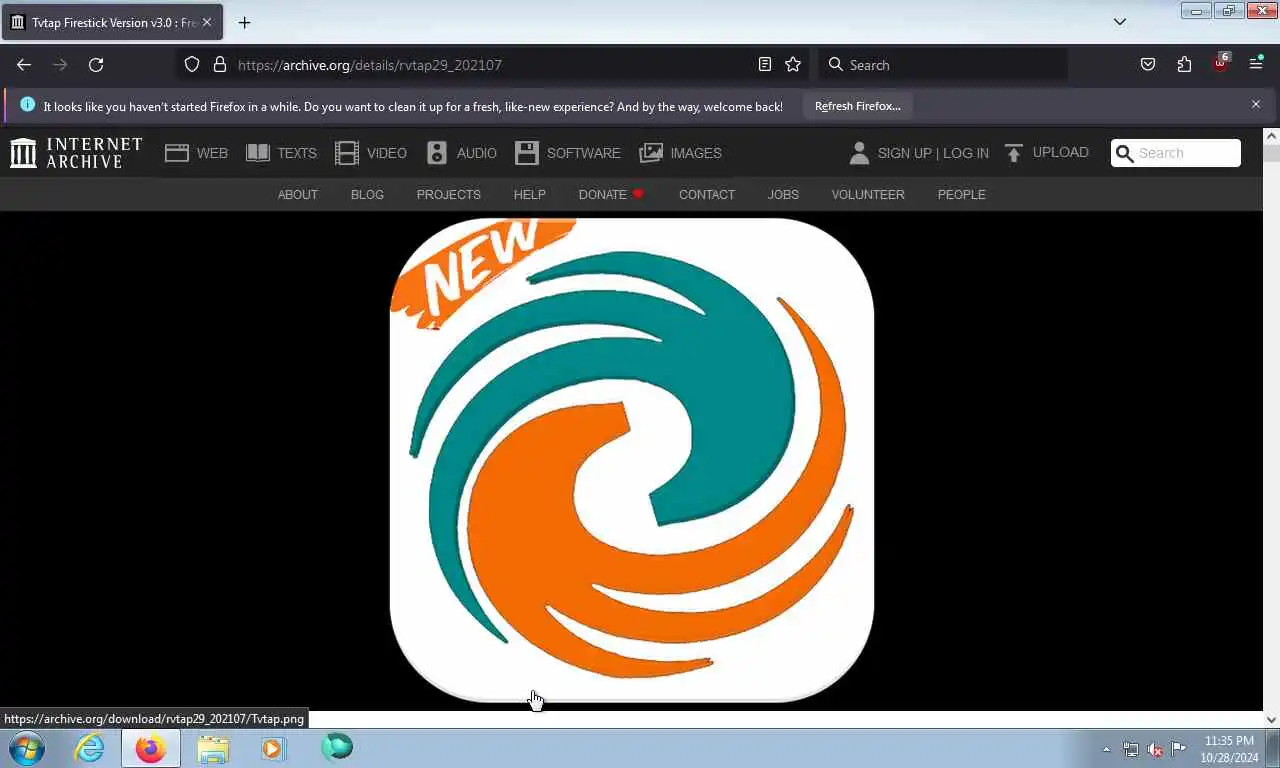This screenshot has width=1280, height=768.
Task: Open the tracking protection shield icon
Action: tap(192, 65)
